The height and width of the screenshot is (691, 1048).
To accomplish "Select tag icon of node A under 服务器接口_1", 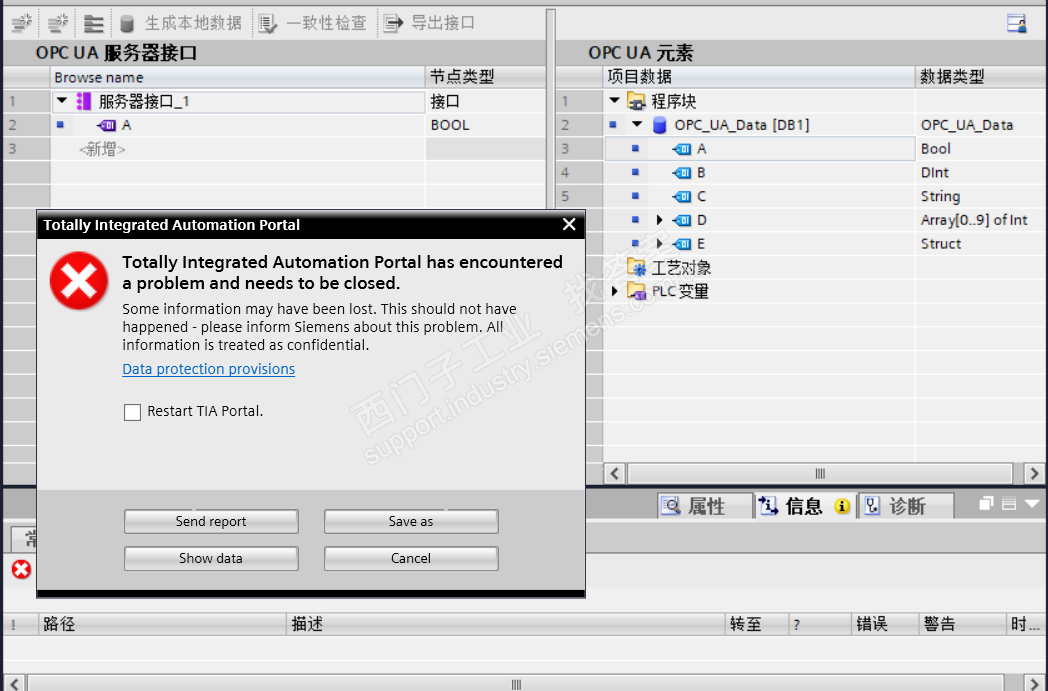I will (x=107, y=125).
